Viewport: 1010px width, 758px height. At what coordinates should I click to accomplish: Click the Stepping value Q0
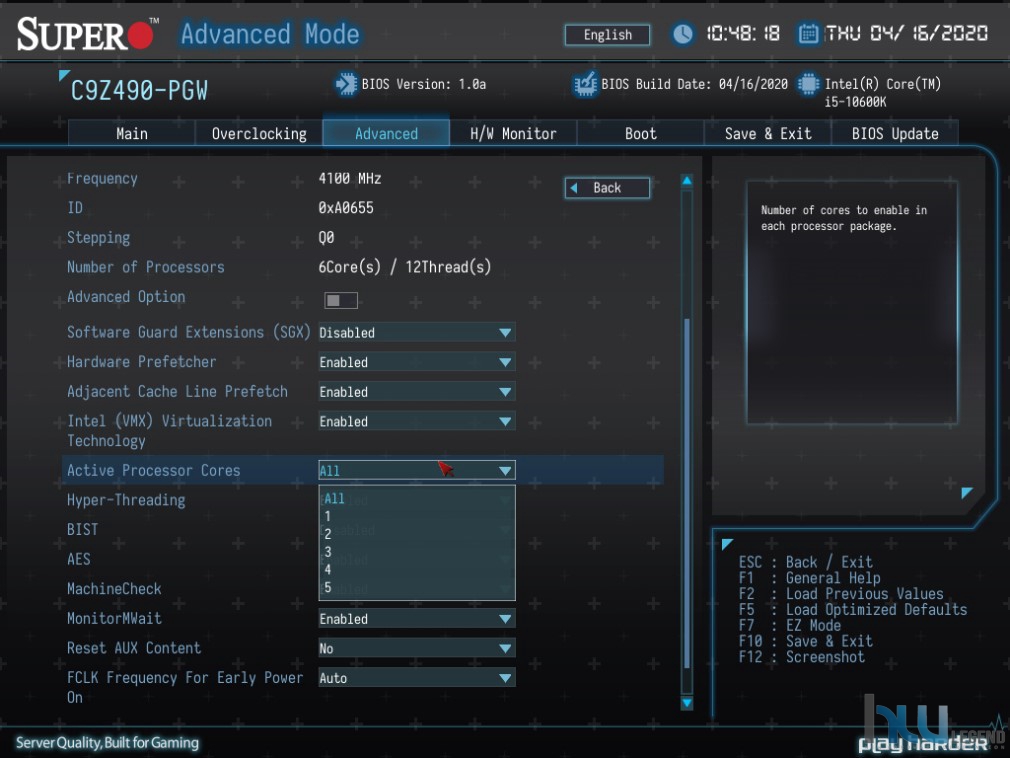[x=326, y=237]
